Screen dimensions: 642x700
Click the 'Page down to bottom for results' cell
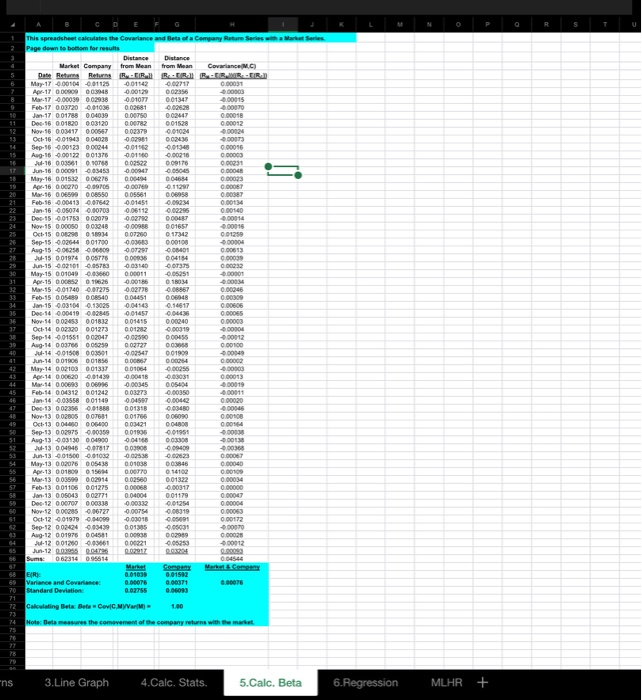tap(73, 48)
